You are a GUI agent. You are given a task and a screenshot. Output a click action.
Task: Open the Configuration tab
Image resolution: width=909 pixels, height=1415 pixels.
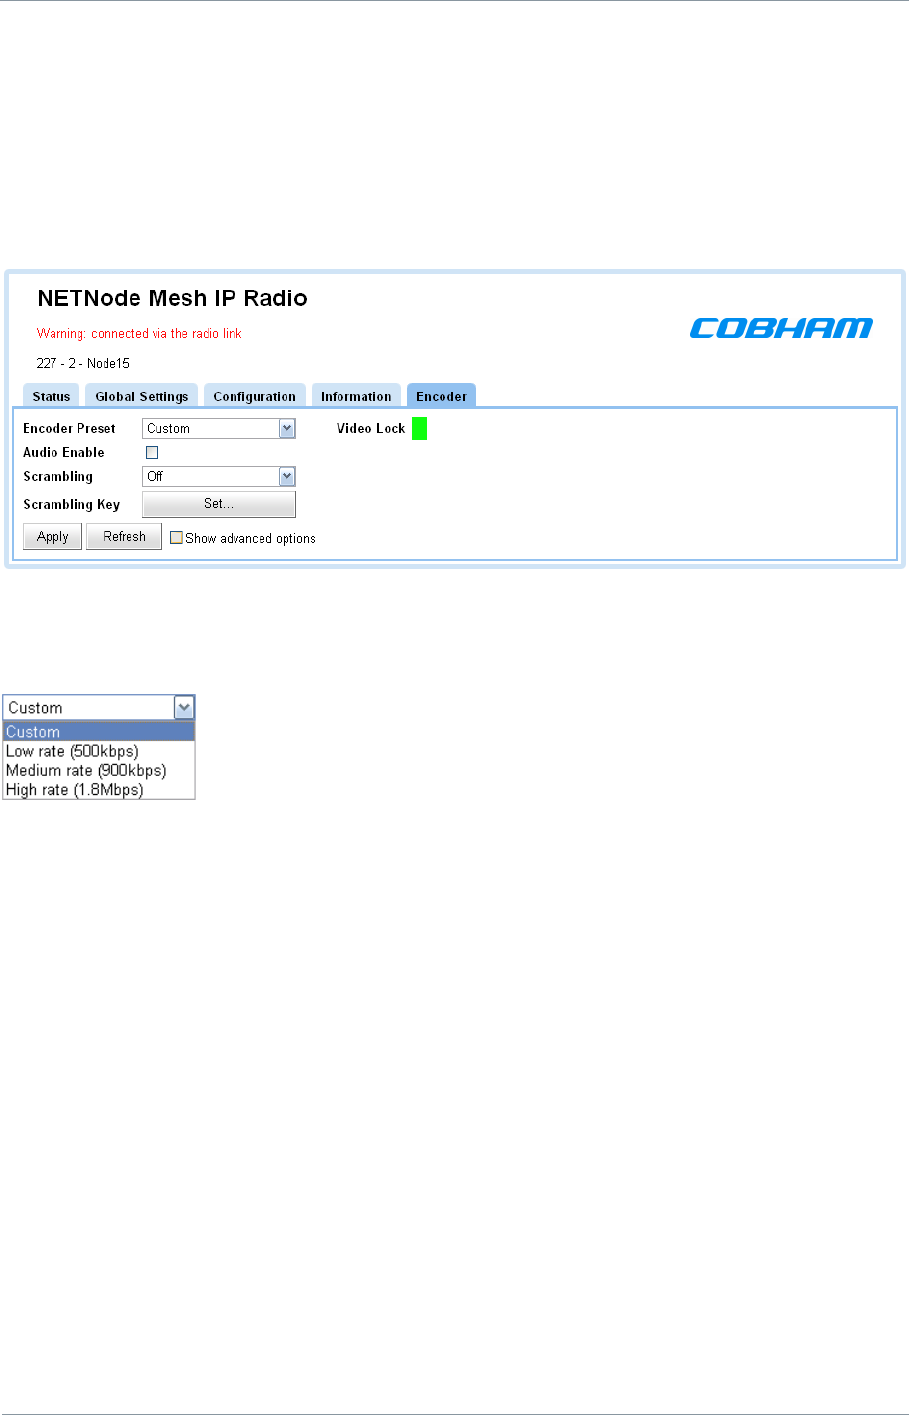(x=254, y=396)
